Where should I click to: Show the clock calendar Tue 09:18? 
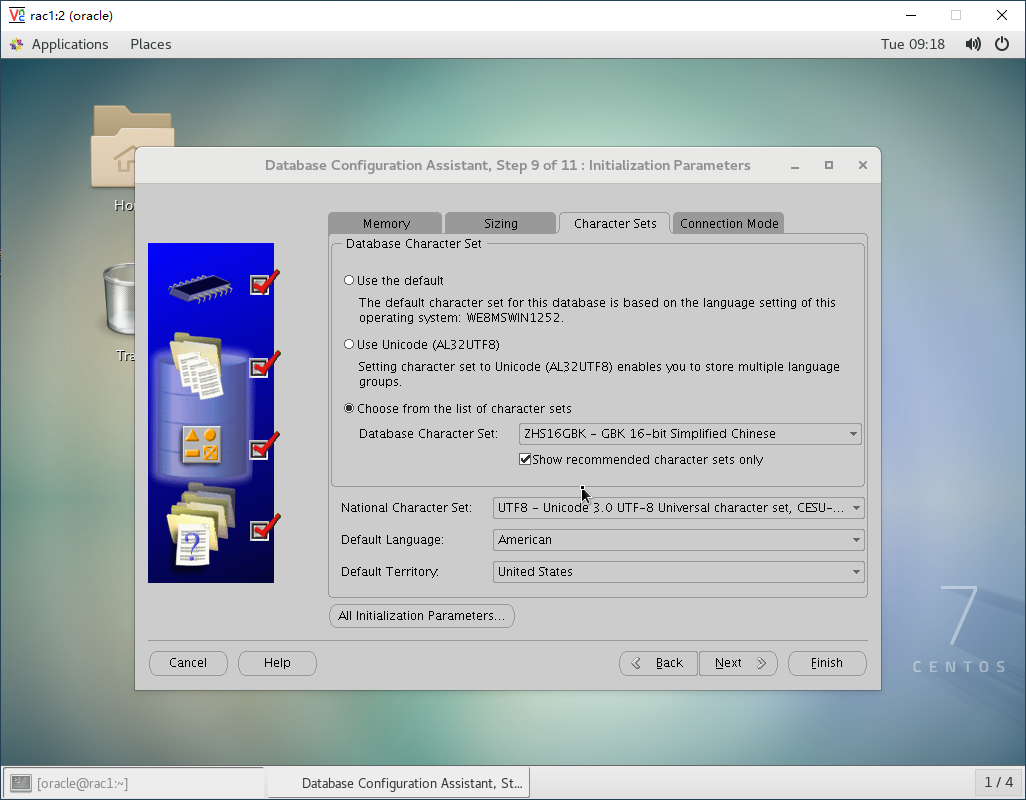(912, 44)
